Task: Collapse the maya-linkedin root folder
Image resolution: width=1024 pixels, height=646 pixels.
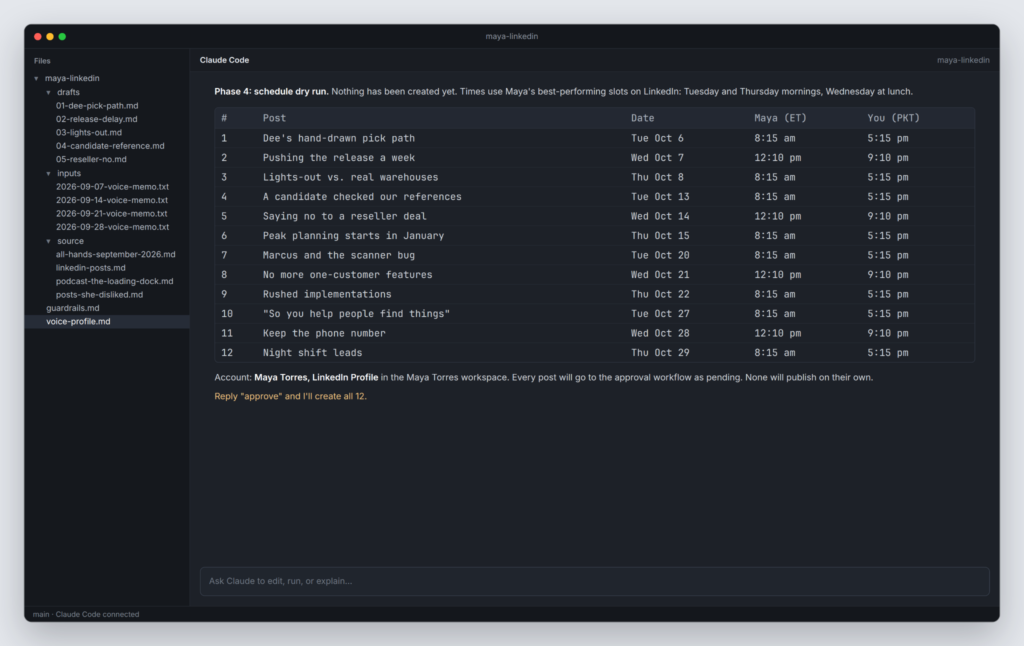Action: click(37, 78)
